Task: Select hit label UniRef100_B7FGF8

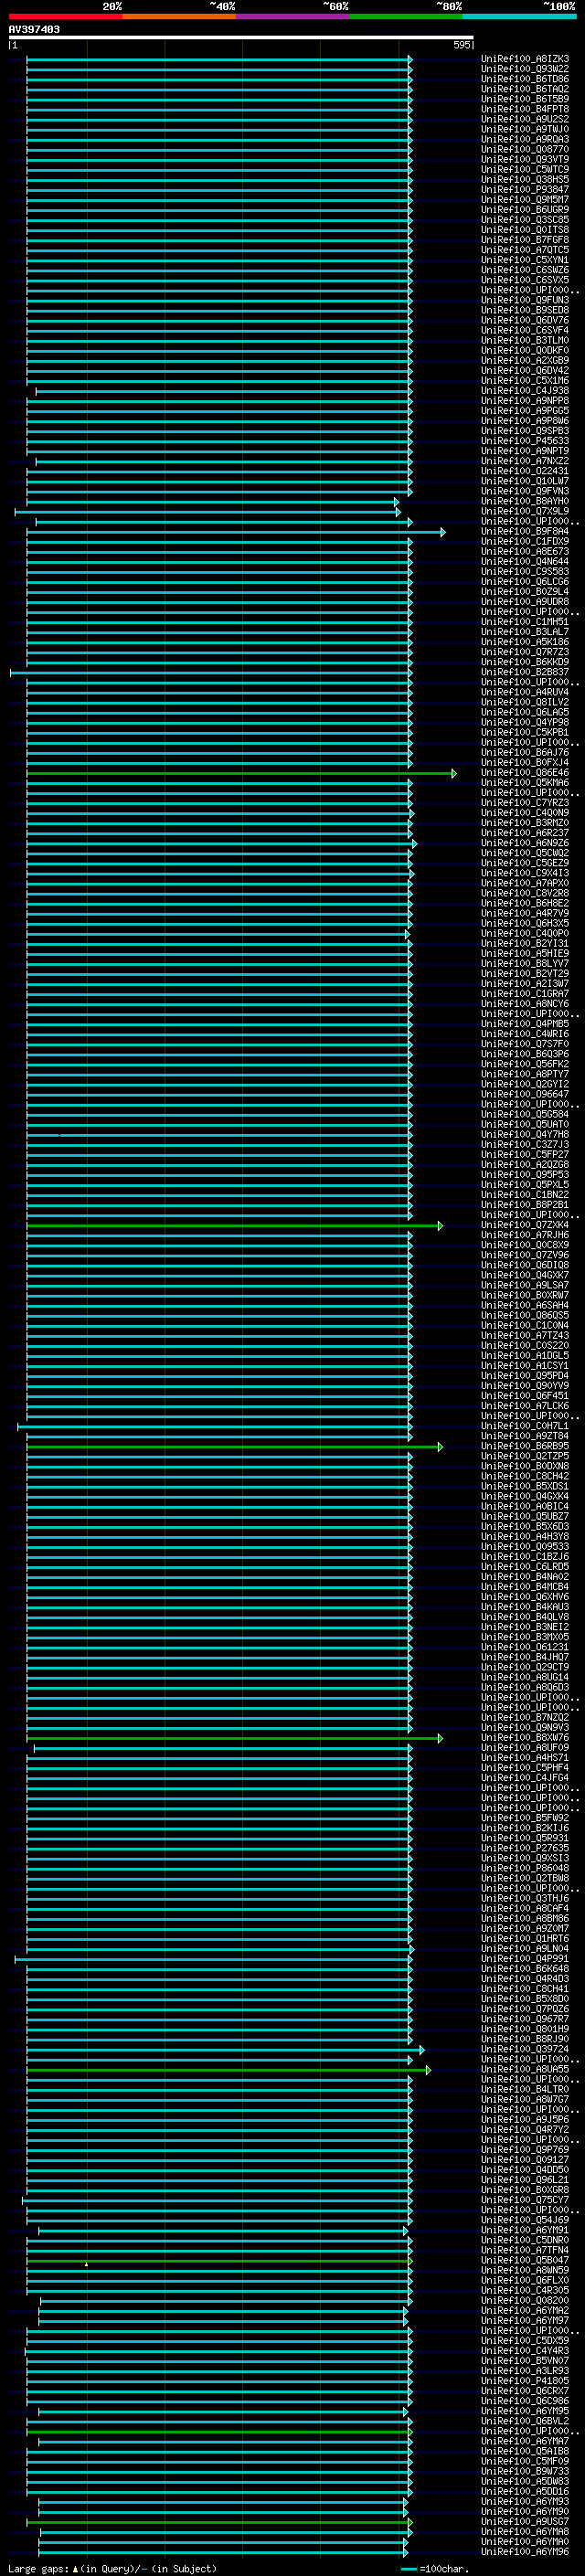Action: coord(525,240)
